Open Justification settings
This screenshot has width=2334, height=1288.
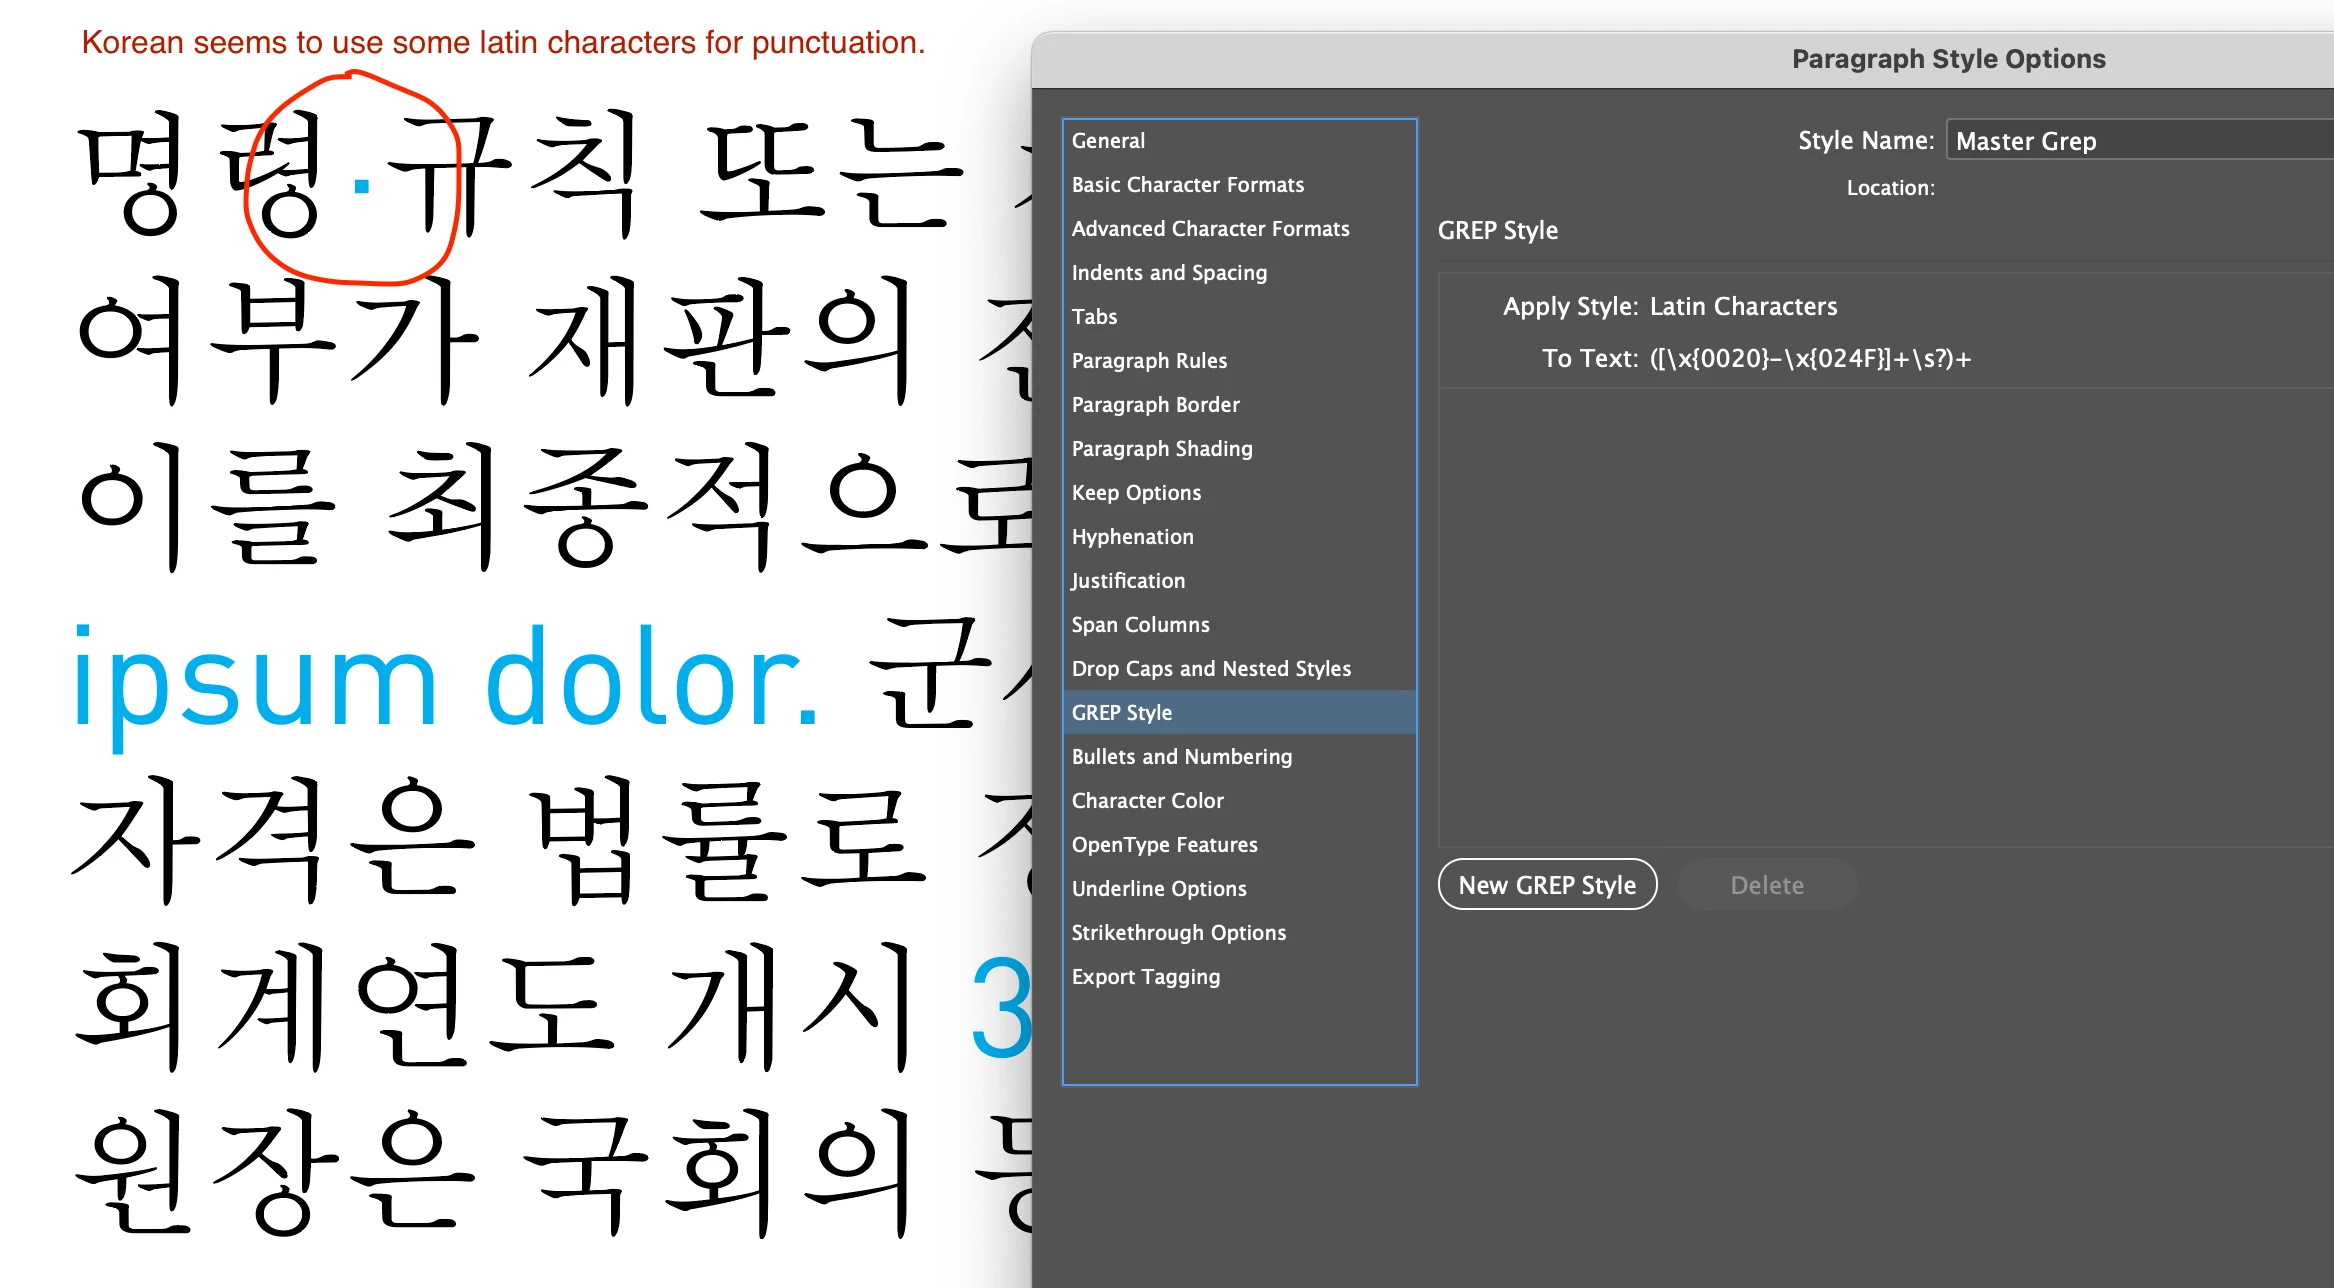[x=1127, y=581]
